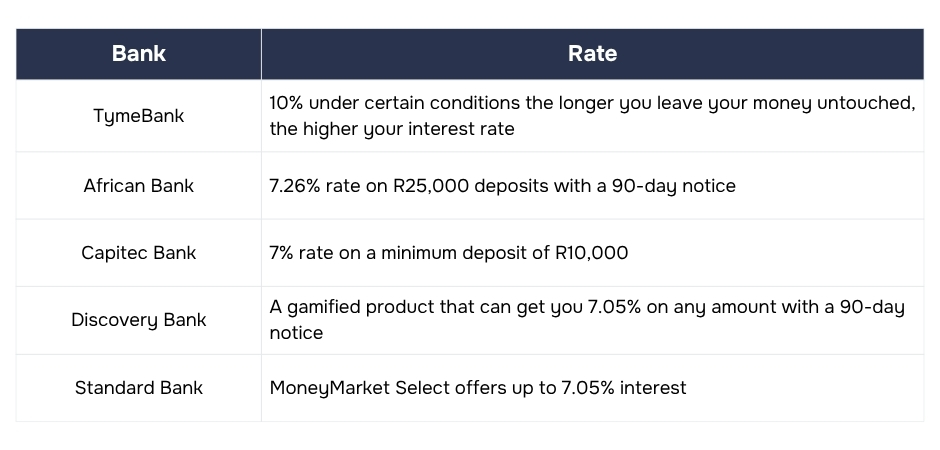This screenshot has width=940, height=450.
Task: Click the Bank column header
Action: (x=138, y=54)
